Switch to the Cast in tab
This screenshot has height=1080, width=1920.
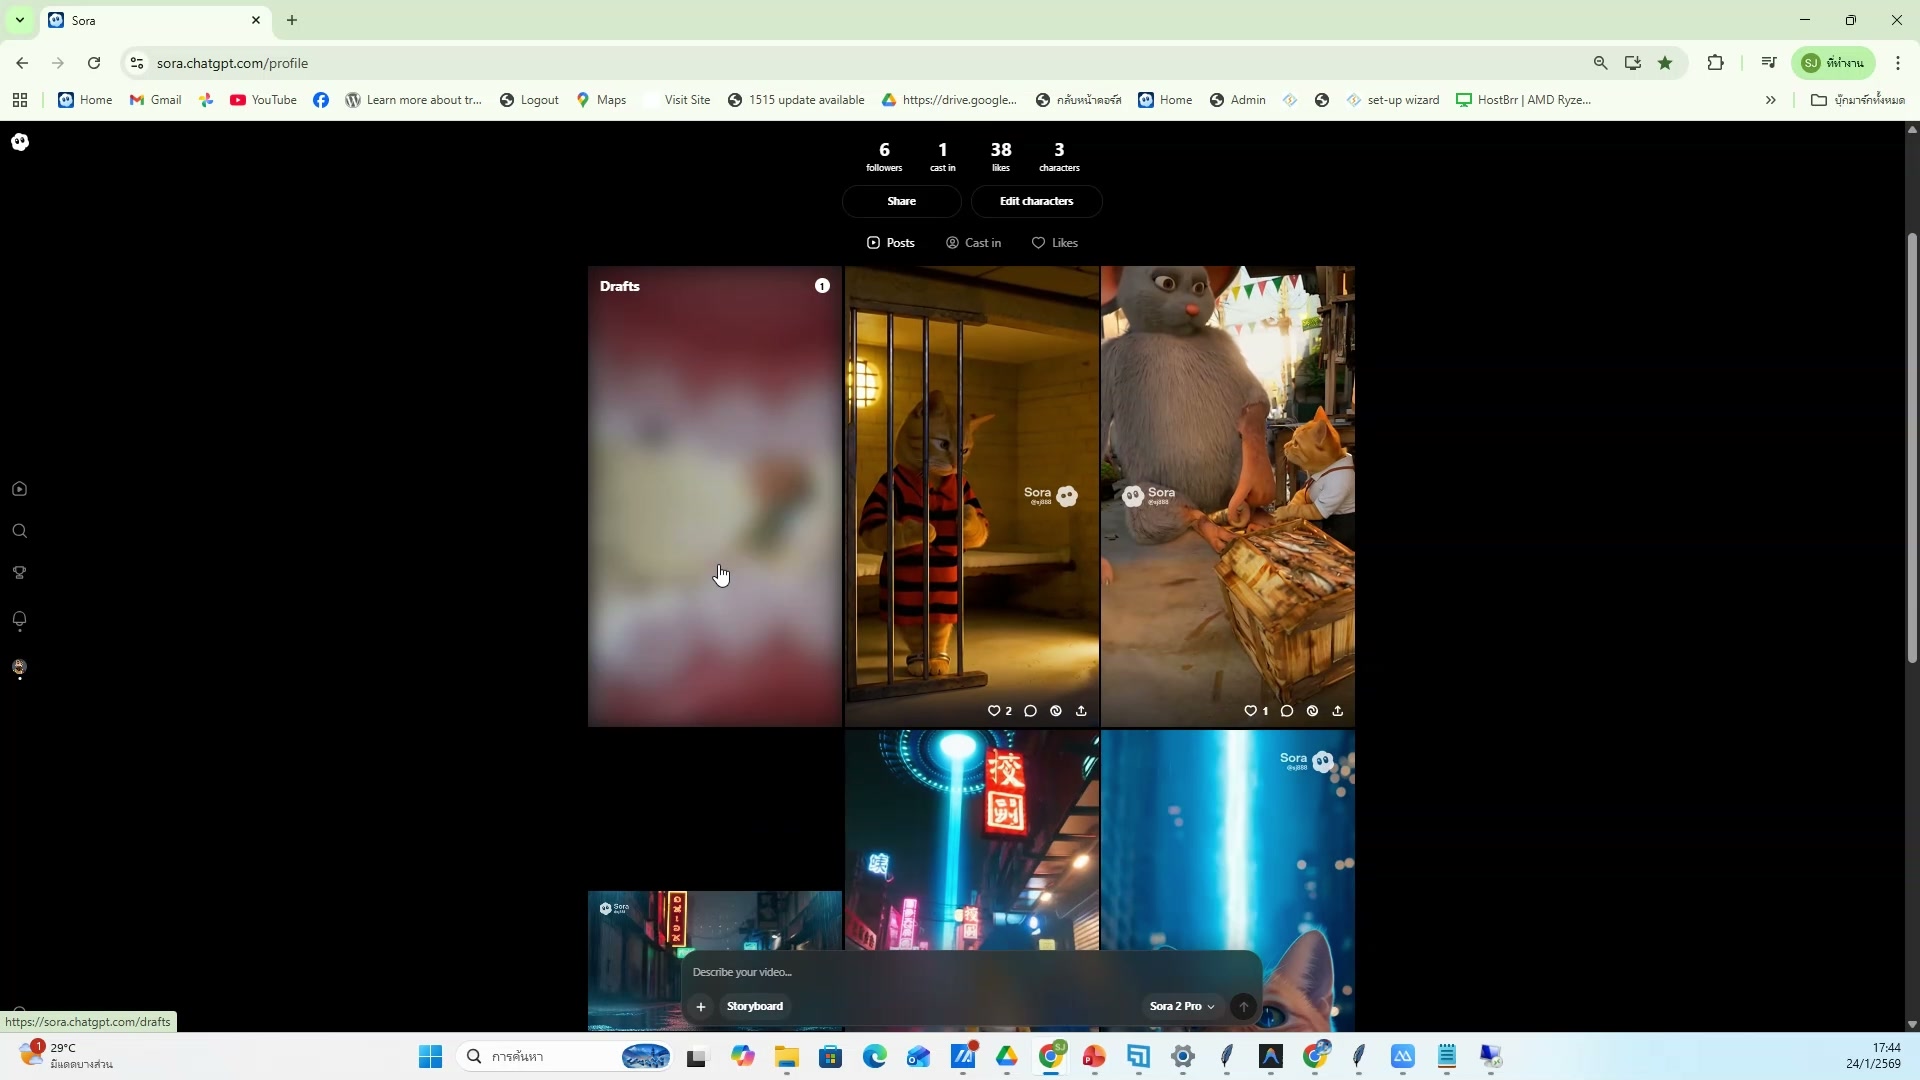pos(973,243)
